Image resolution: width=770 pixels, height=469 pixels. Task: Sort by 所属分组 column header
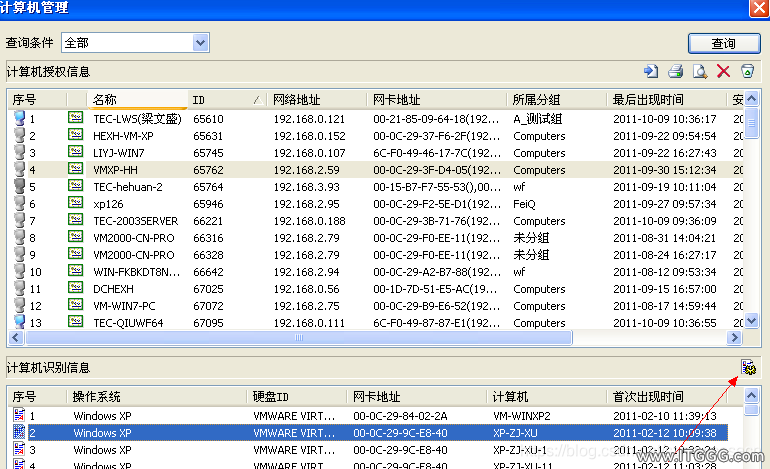click(x=556, y=100)
